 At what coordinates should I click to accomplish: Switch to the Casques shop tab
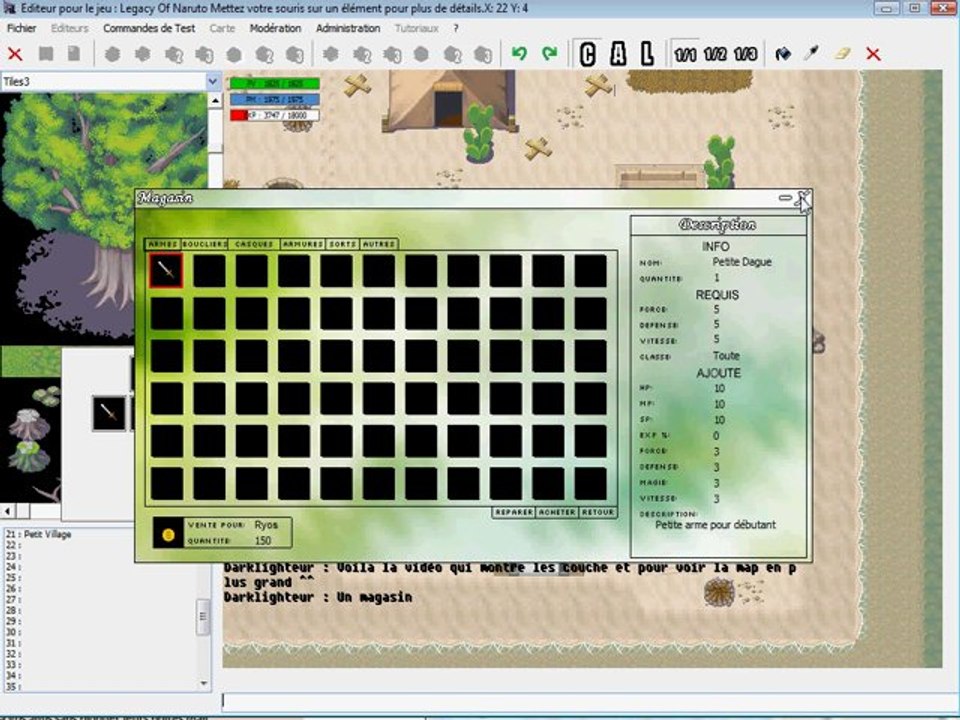254,244
